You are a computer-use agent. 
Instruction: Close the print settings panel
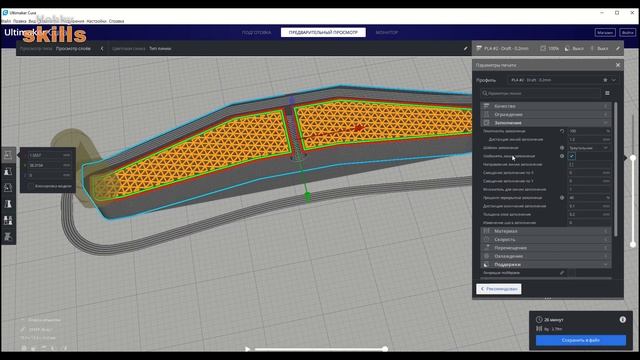pos(618,65)
